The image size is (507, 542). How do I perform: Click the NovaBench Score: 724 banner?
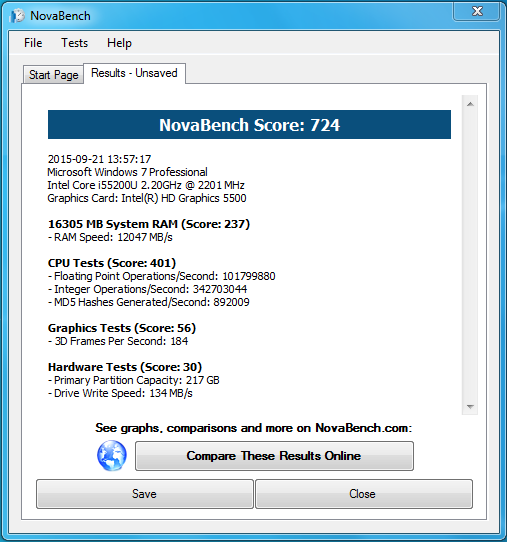(249, 125)
